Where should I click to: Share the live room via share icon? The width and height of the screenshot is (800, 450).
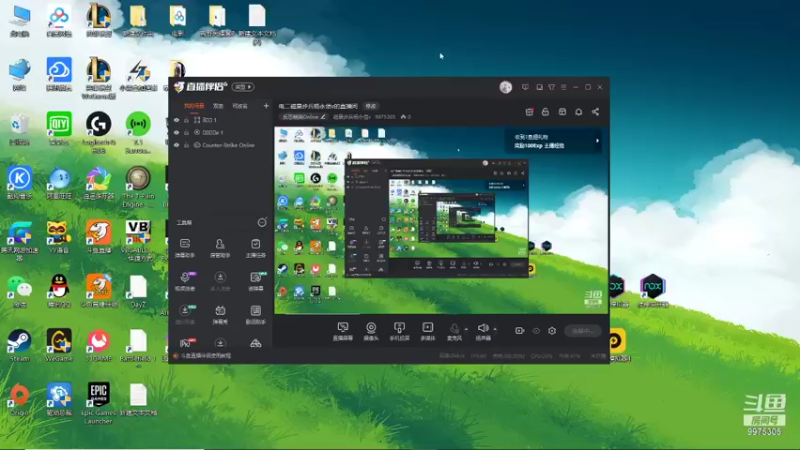point(595,112)
